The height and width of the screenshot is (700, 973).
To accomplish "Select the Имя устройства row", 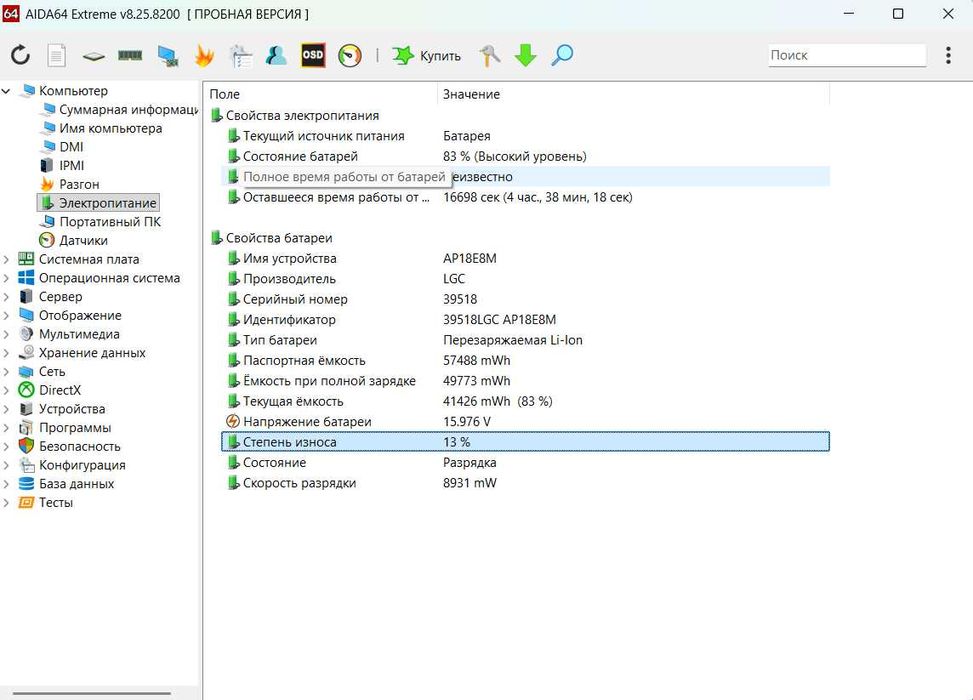I will [x=525, y=258].
